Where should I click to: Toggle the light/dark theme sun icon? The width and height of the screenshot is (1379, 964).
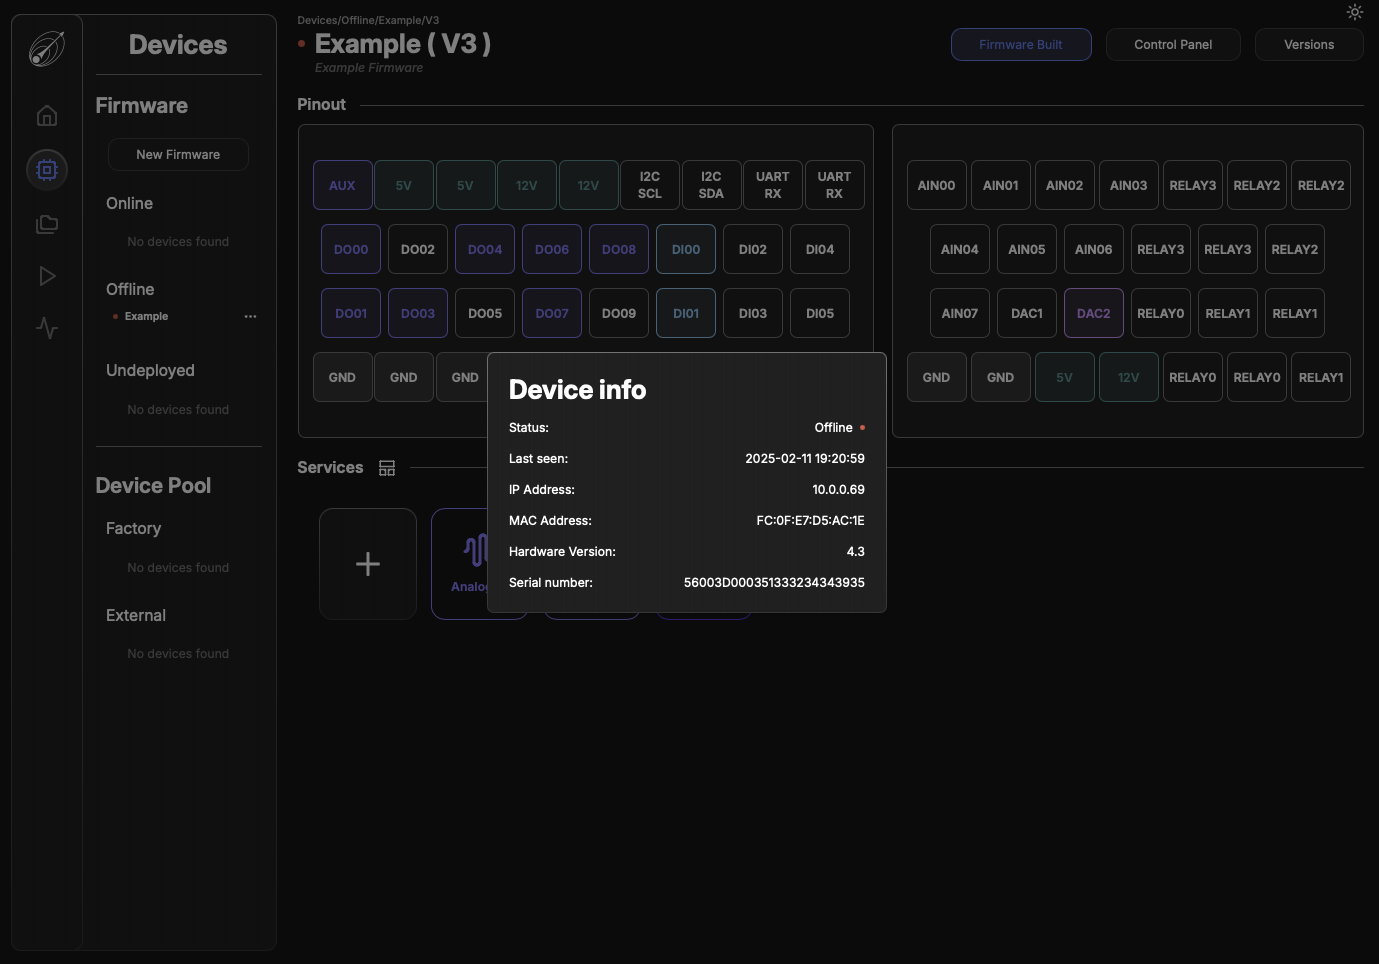tap(1354, 12)
